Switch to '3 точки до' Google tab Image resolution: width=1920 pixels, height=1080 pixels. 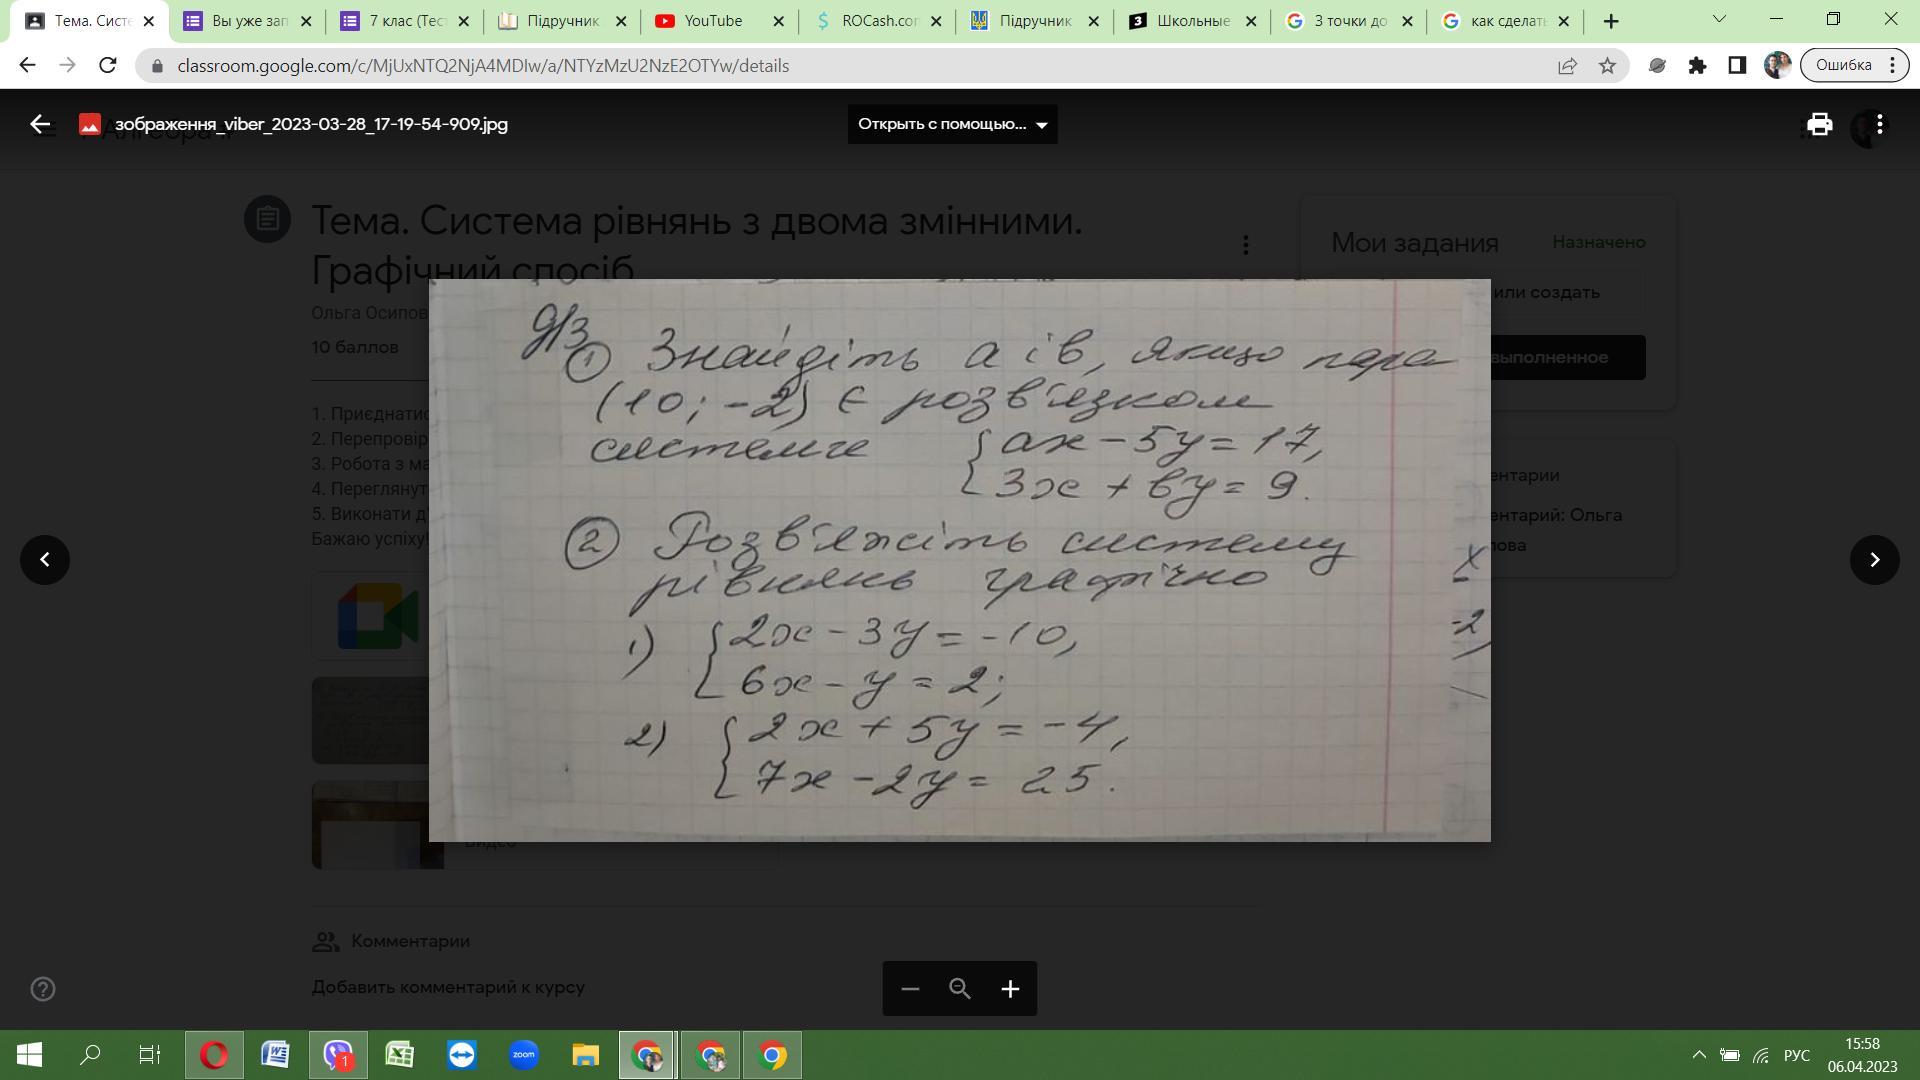(1348, 21)
